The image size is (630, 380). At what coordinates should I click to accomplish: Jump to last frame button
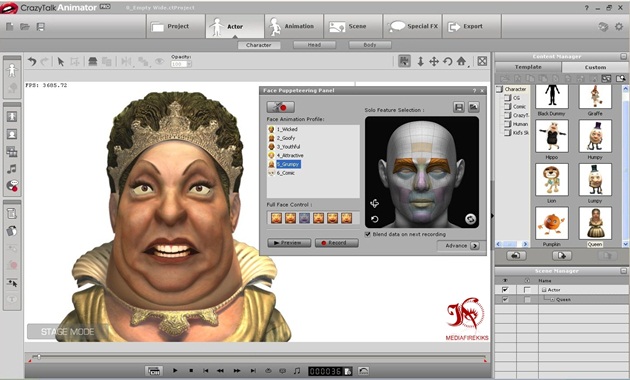click(253, 370)
